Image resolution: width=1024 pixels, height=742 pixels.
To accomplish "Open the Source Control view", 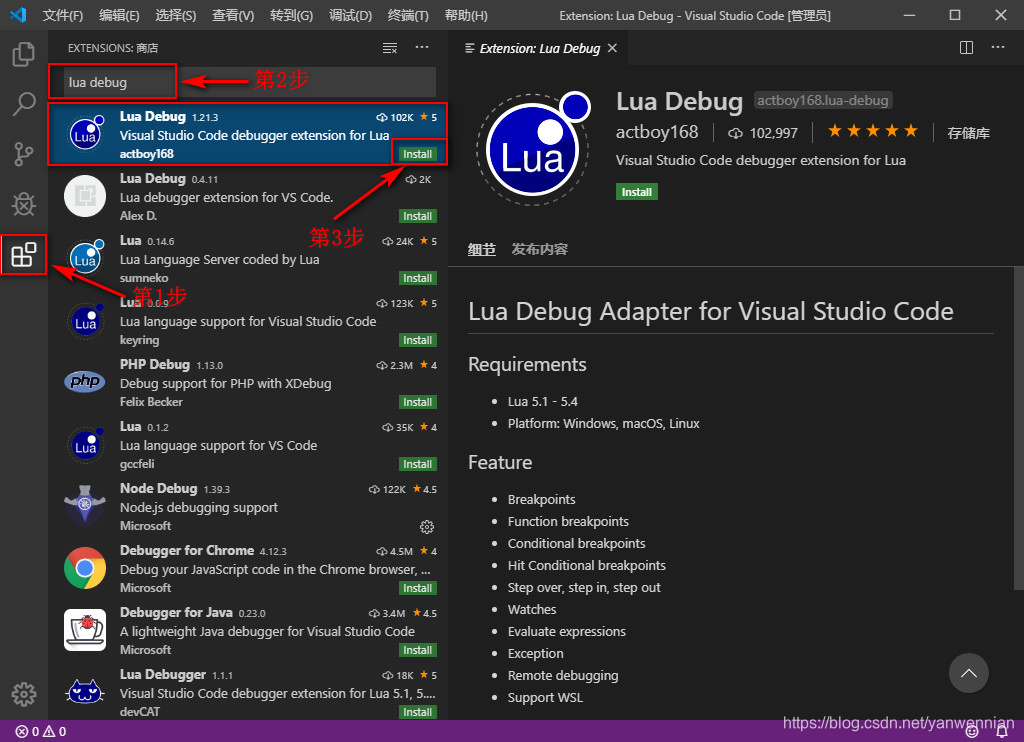I will tap(24, 154).
